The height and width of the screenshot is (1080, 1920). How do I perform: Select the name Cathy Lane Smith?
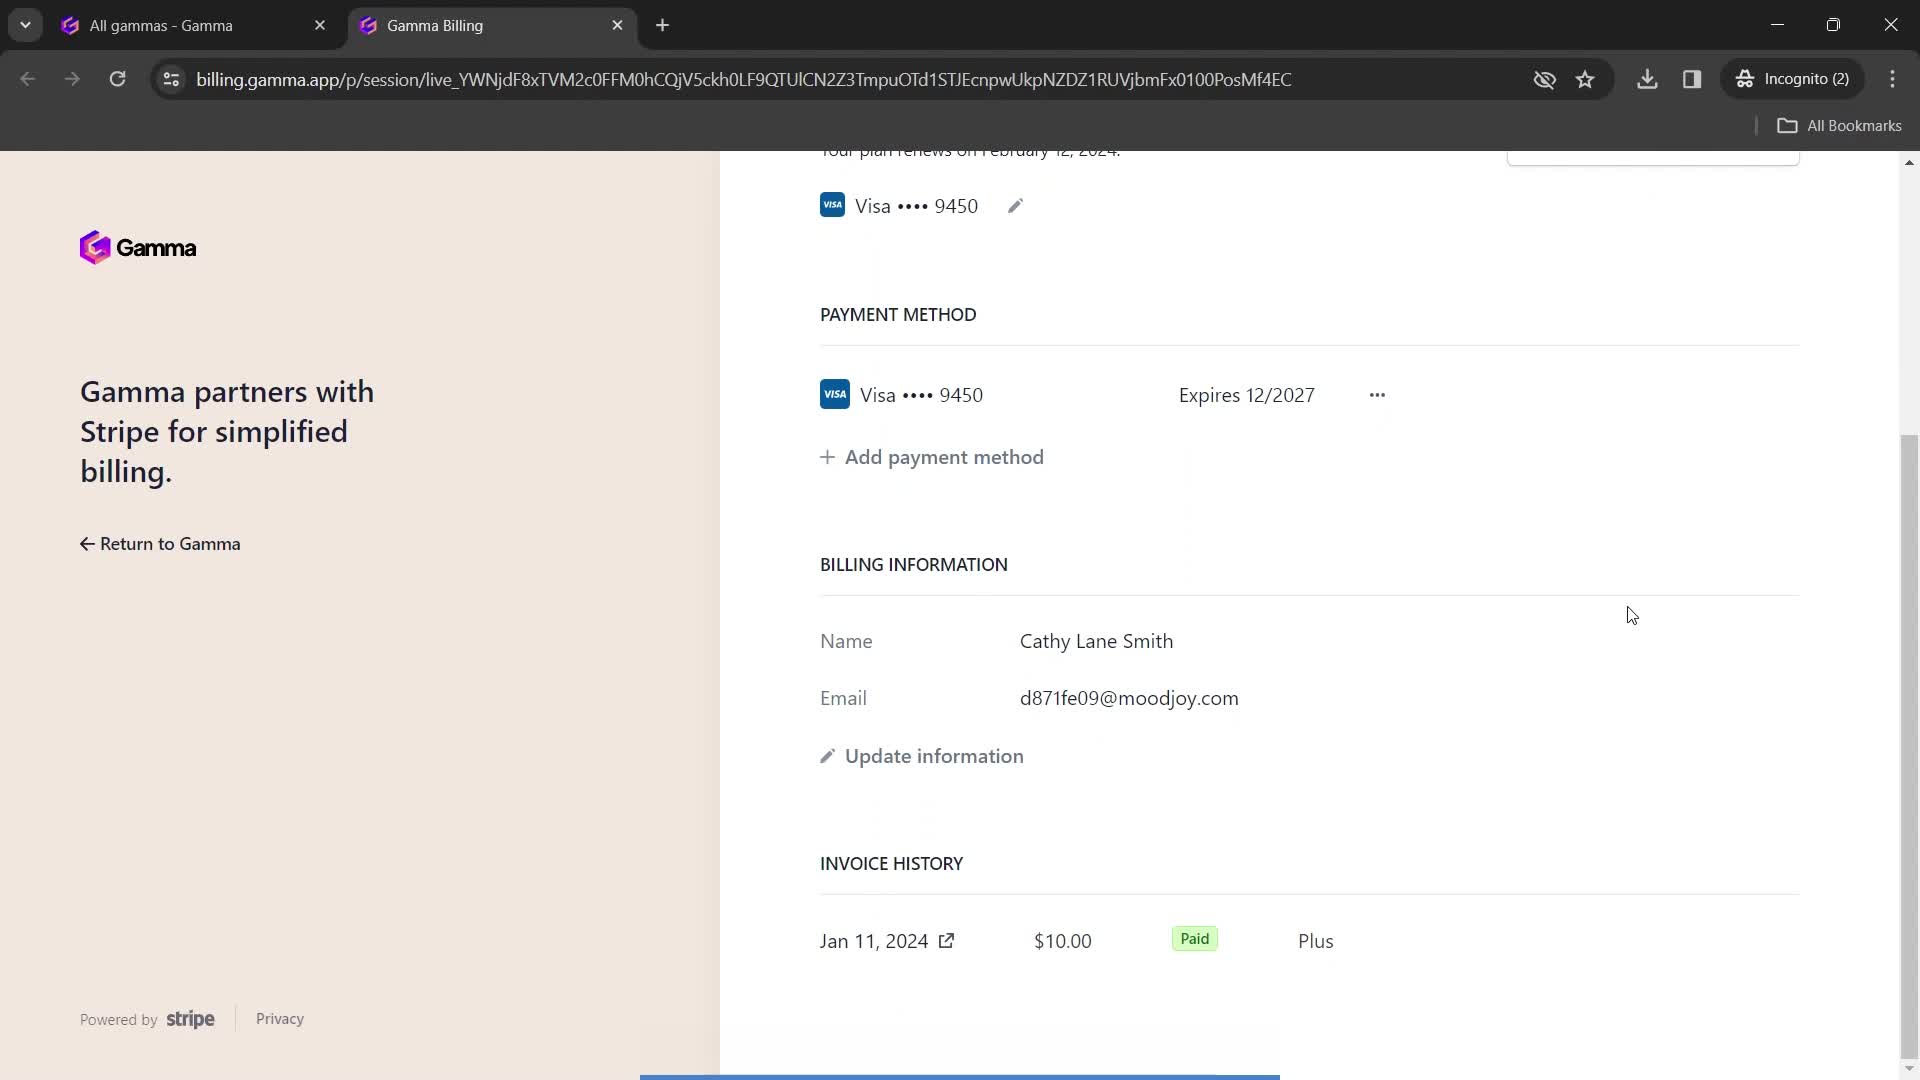[1097, 641]
